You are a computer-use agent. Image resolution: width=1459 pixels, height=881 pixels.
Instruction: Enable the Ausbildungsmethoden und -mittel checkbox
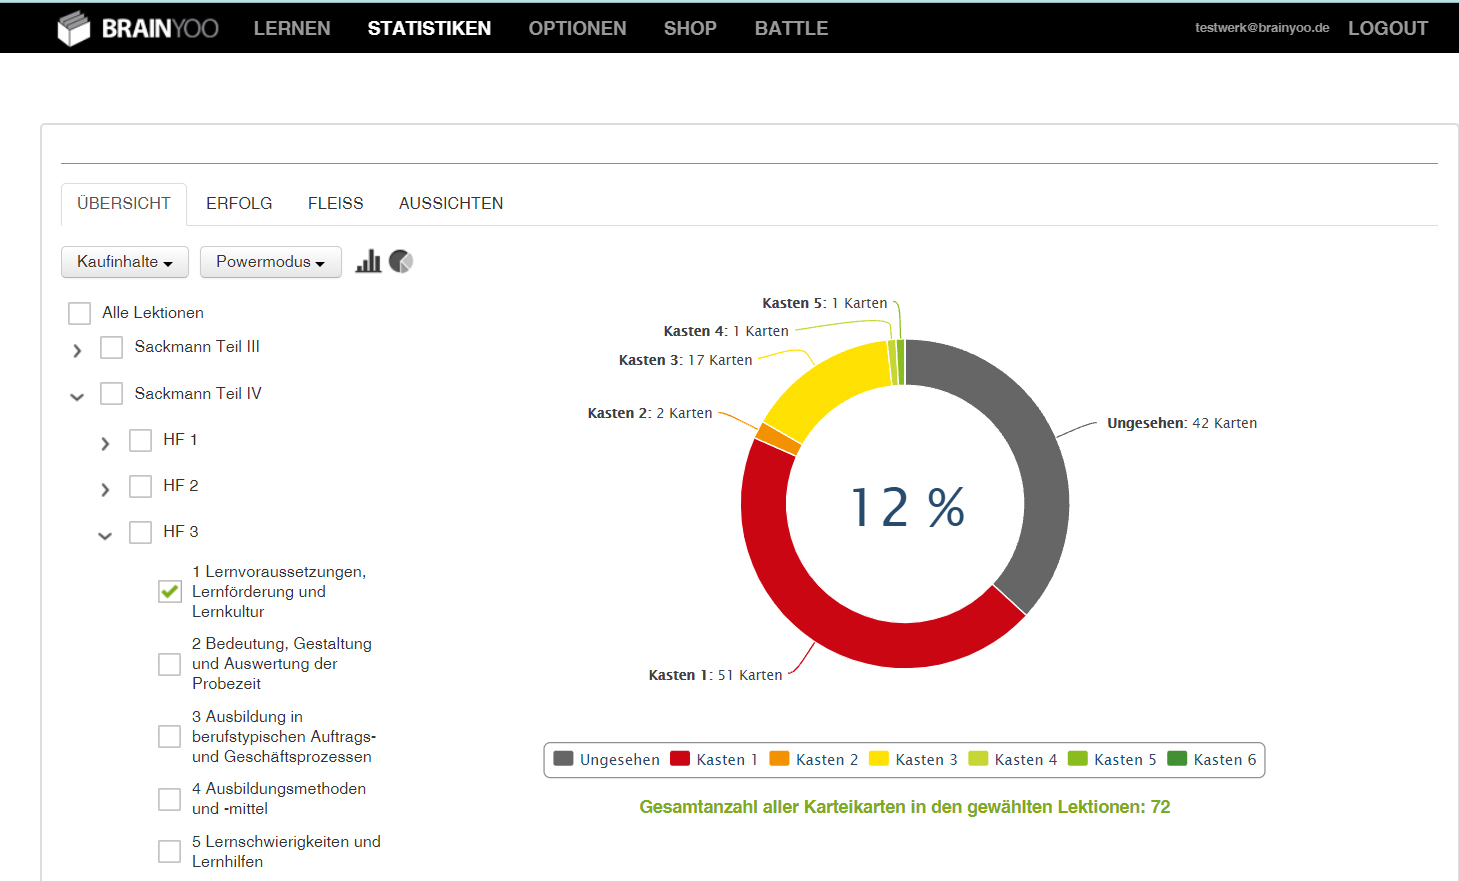[x=170, y=799]
